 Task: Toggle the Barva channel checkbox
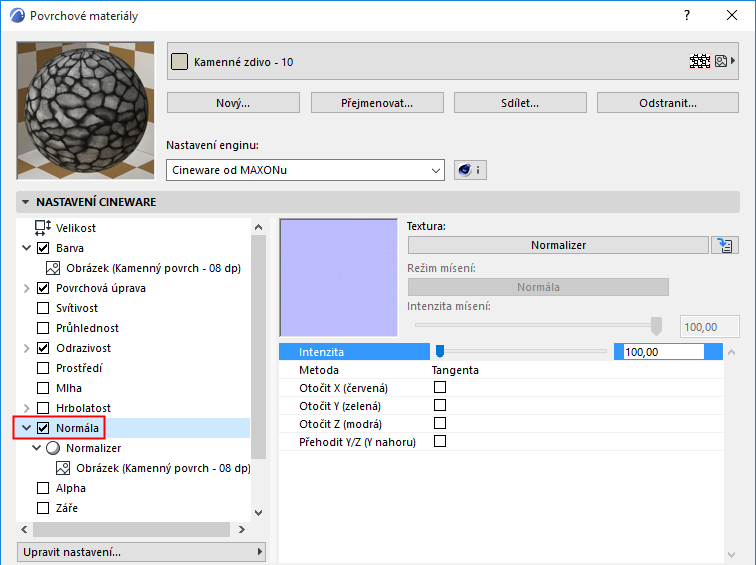43,248
